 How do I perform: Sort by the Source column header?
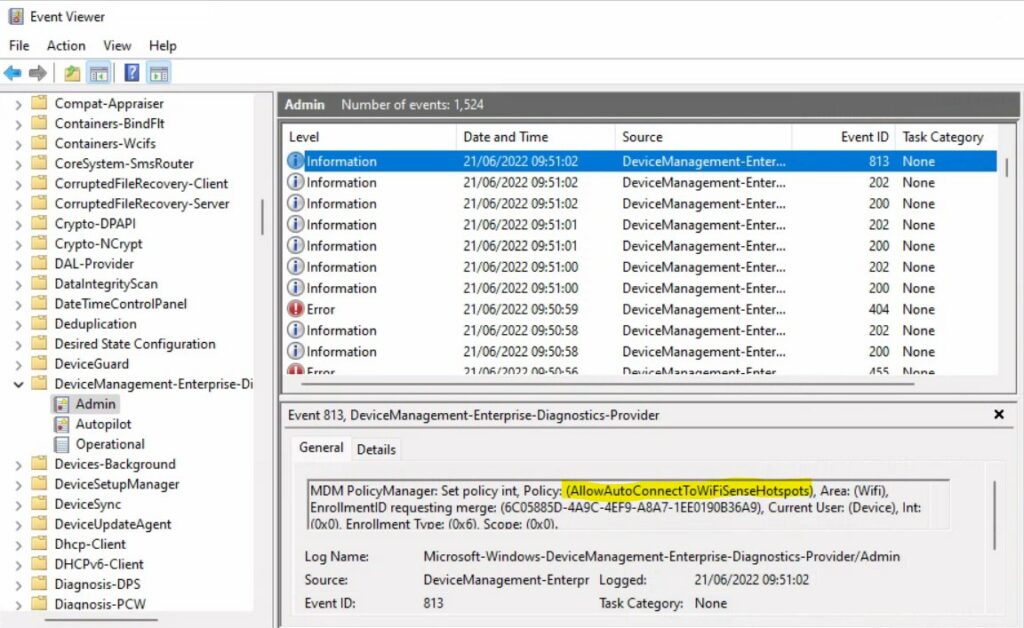703,137
